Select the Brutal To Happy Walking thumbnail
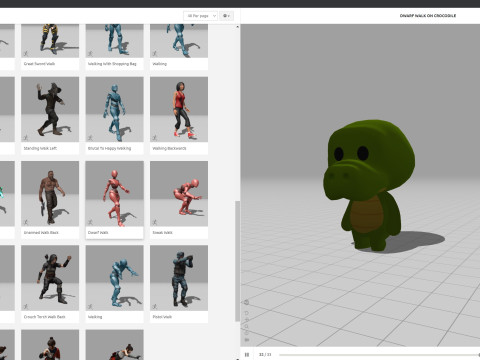The height and width of the screenshot is (360, 480). [x=114, y=109]
